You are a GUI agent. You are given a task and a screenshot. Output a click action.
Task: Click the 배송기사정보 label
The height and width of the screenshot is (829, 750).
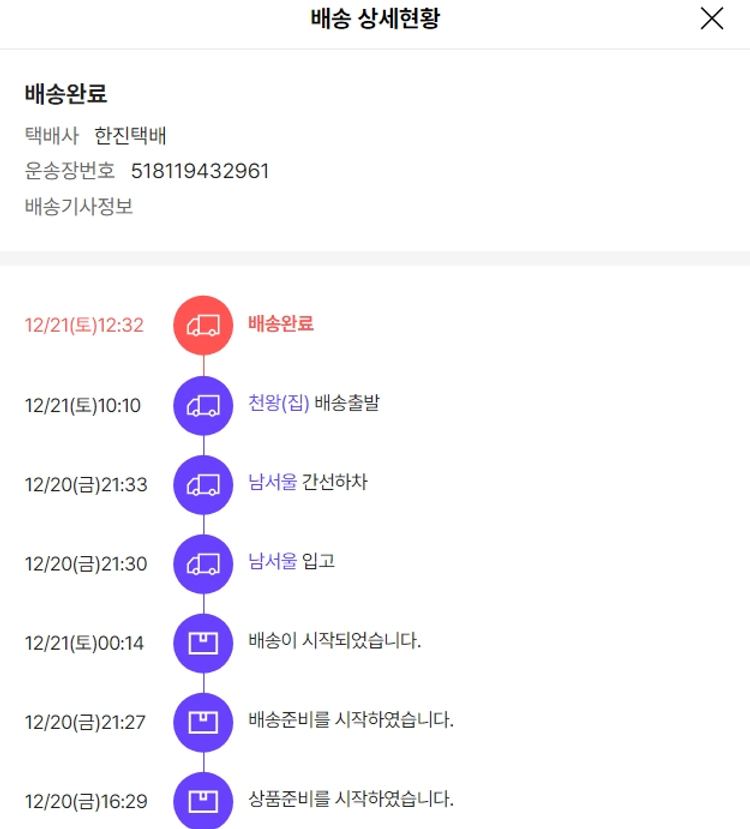tap(79, 207)
